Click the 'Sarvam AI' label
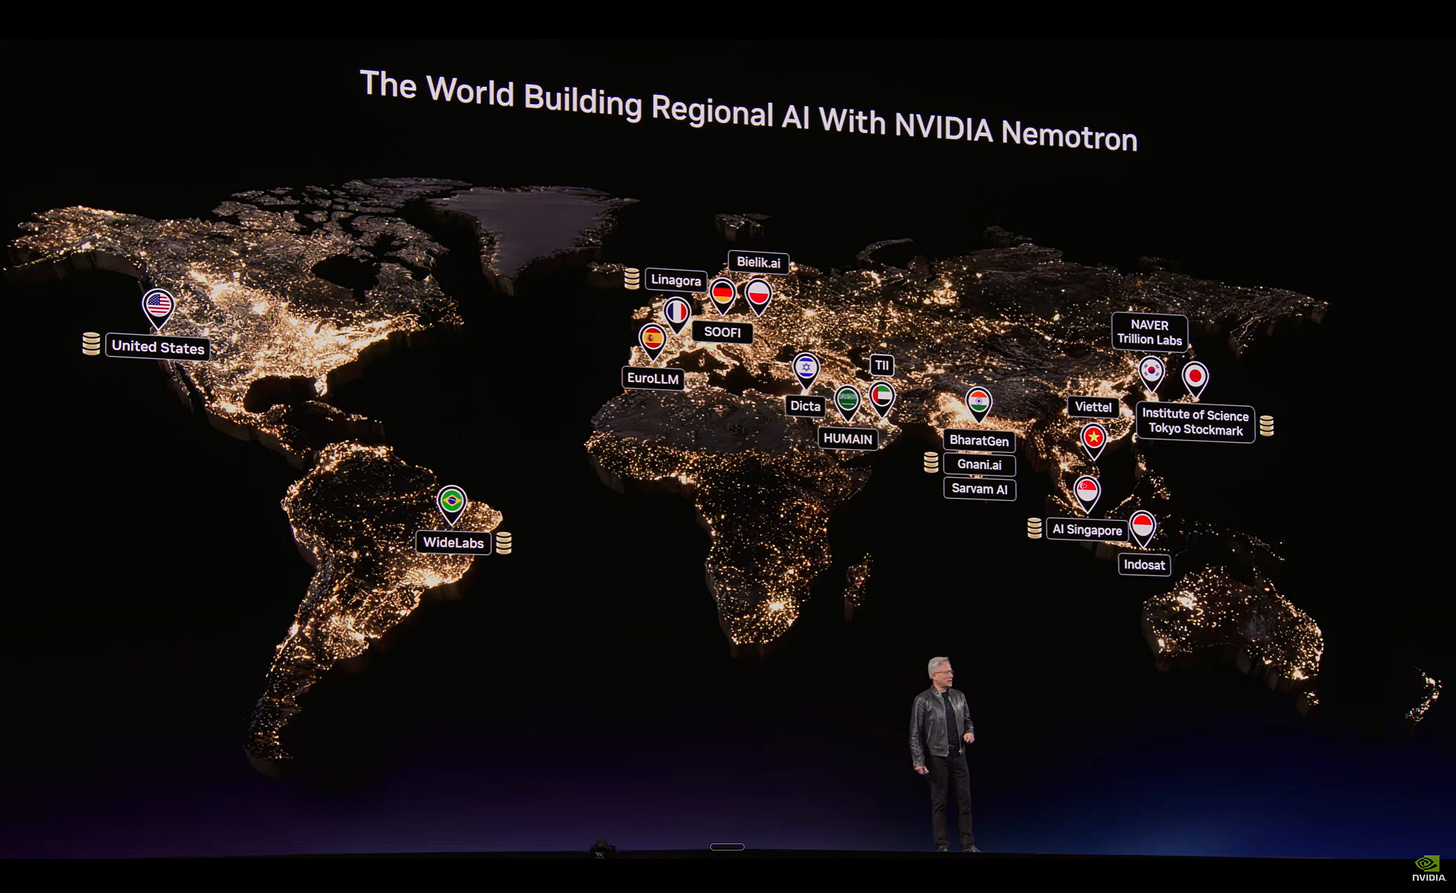1456x893 pixels. [979, 489]
